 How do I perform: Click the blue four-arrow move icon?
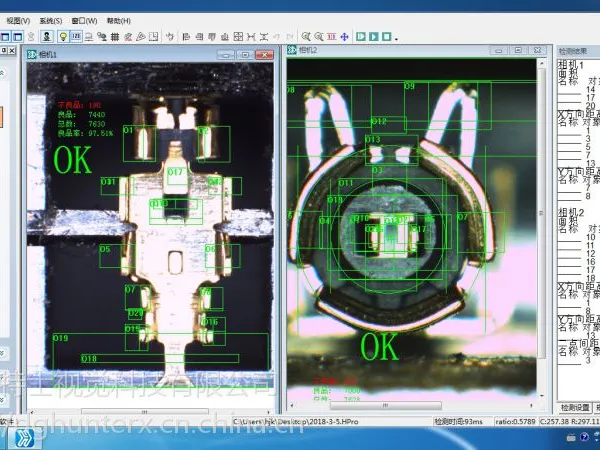(344, 37)
